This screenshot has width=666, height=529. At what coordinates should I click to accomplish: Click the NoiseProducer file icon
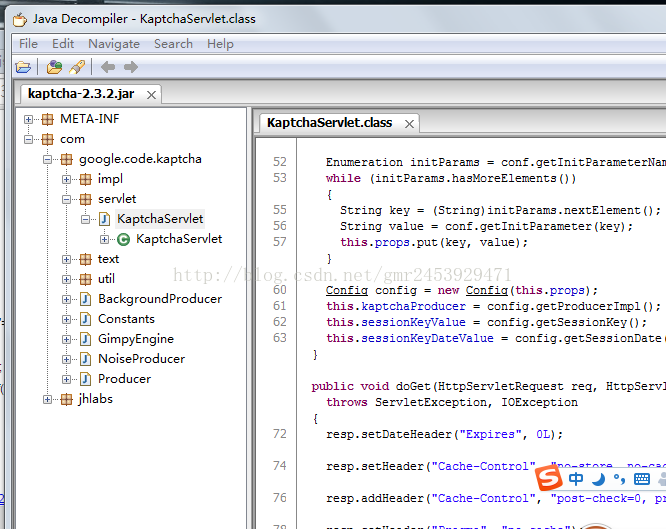point(85,359)
